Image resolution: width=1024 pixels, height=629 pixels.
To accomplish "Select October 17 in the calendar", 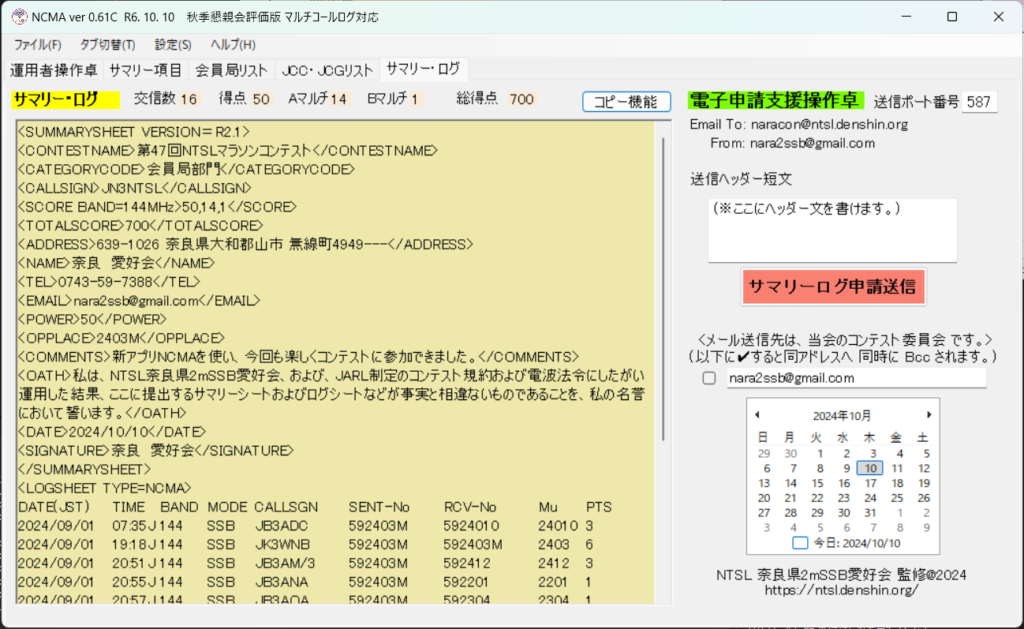I will 871,483.
